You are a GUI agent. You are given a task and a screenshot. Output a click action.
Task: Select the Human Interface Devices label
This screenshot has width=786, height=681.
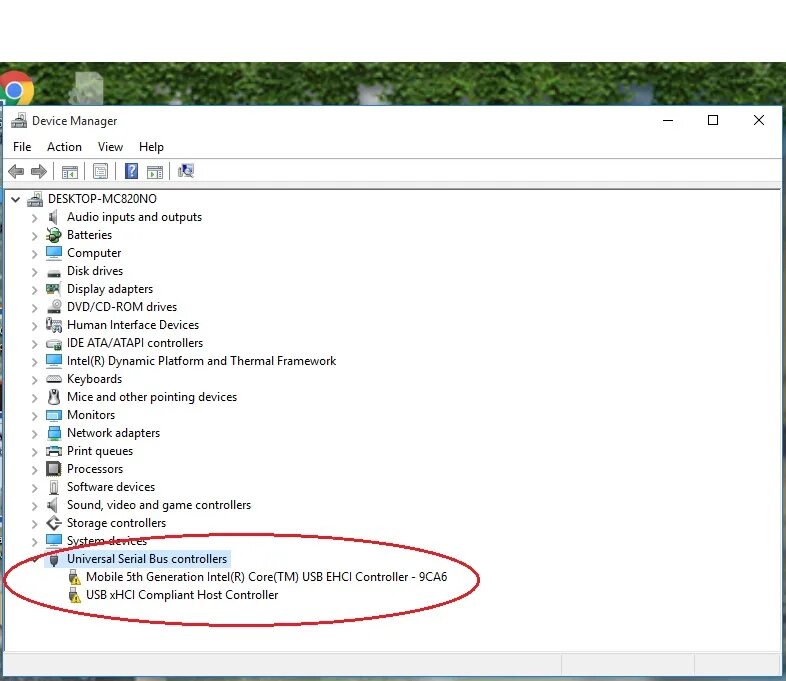pyautogui.click(x=133, y=325)
